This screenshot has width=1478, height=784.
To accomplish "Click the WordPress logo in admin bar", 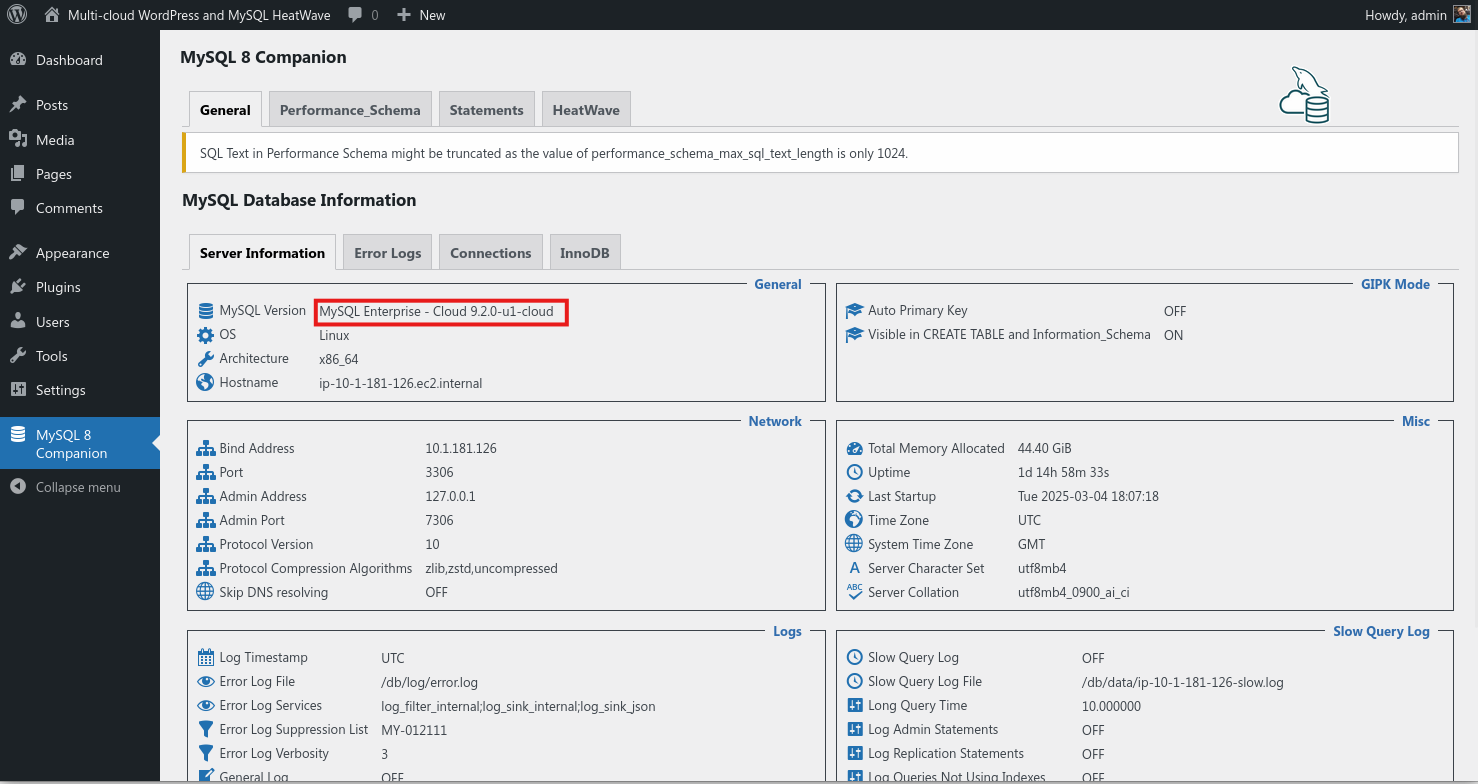I will (17, 15).
